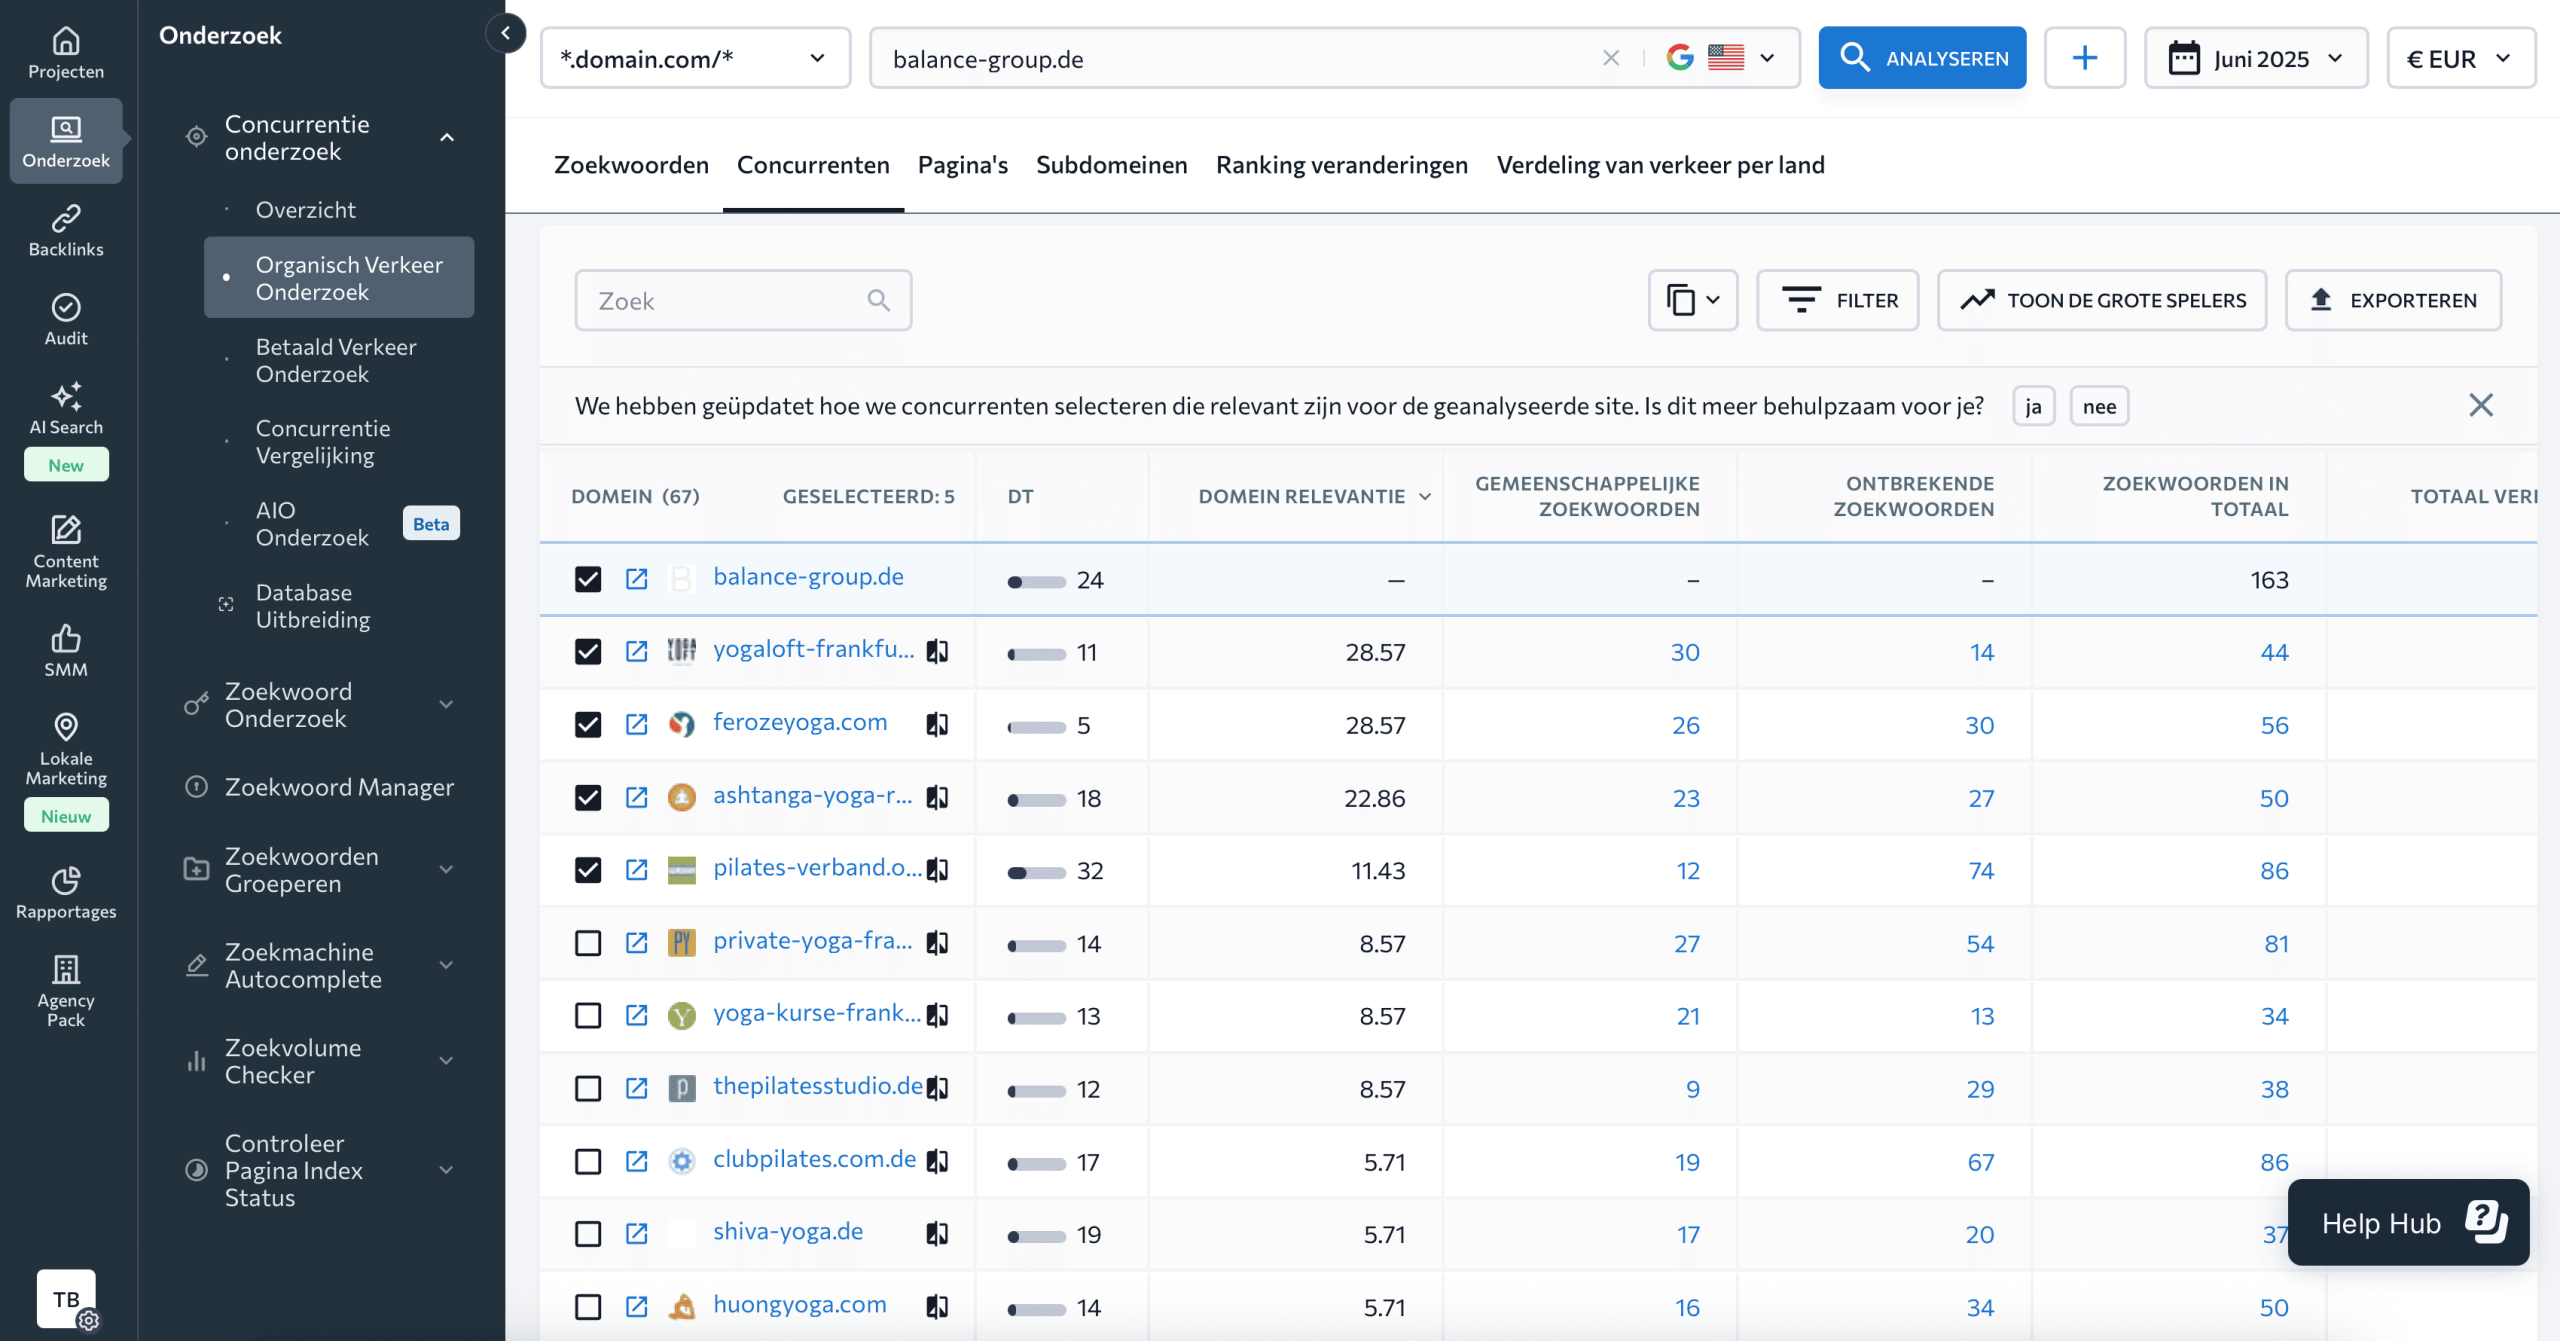Open Google US search engine dropdown
Image resolution: width=2560 pixels, height=1341 pixels.
point(1721,58)
